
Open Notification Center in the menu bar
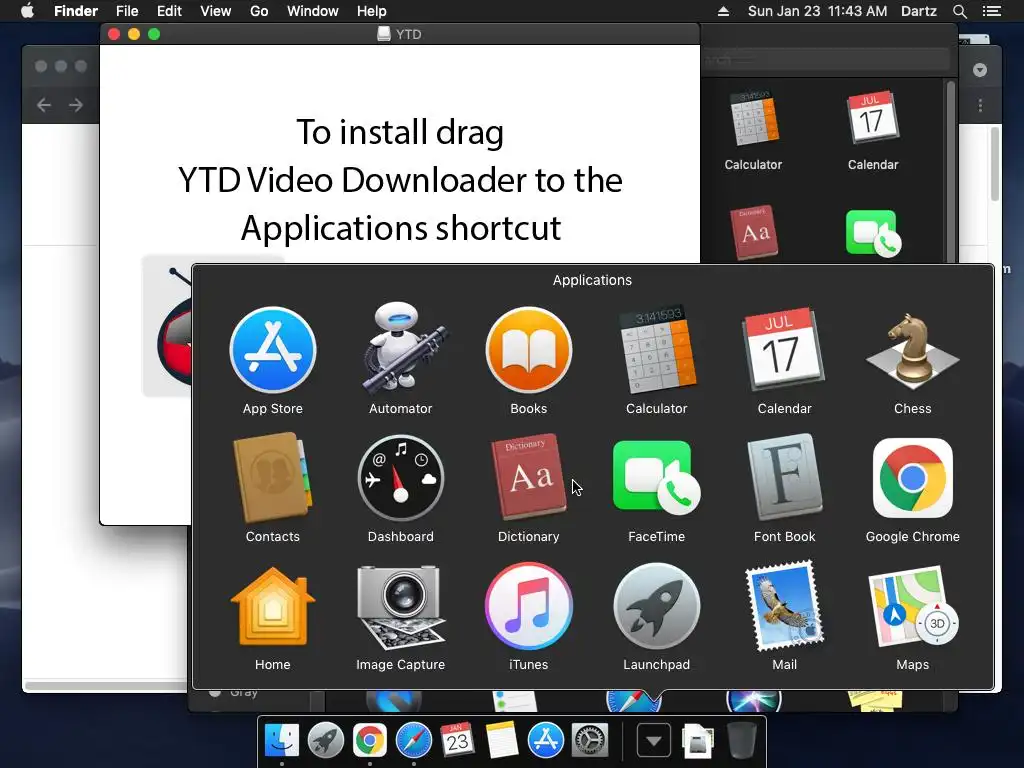tap(992, 11)
